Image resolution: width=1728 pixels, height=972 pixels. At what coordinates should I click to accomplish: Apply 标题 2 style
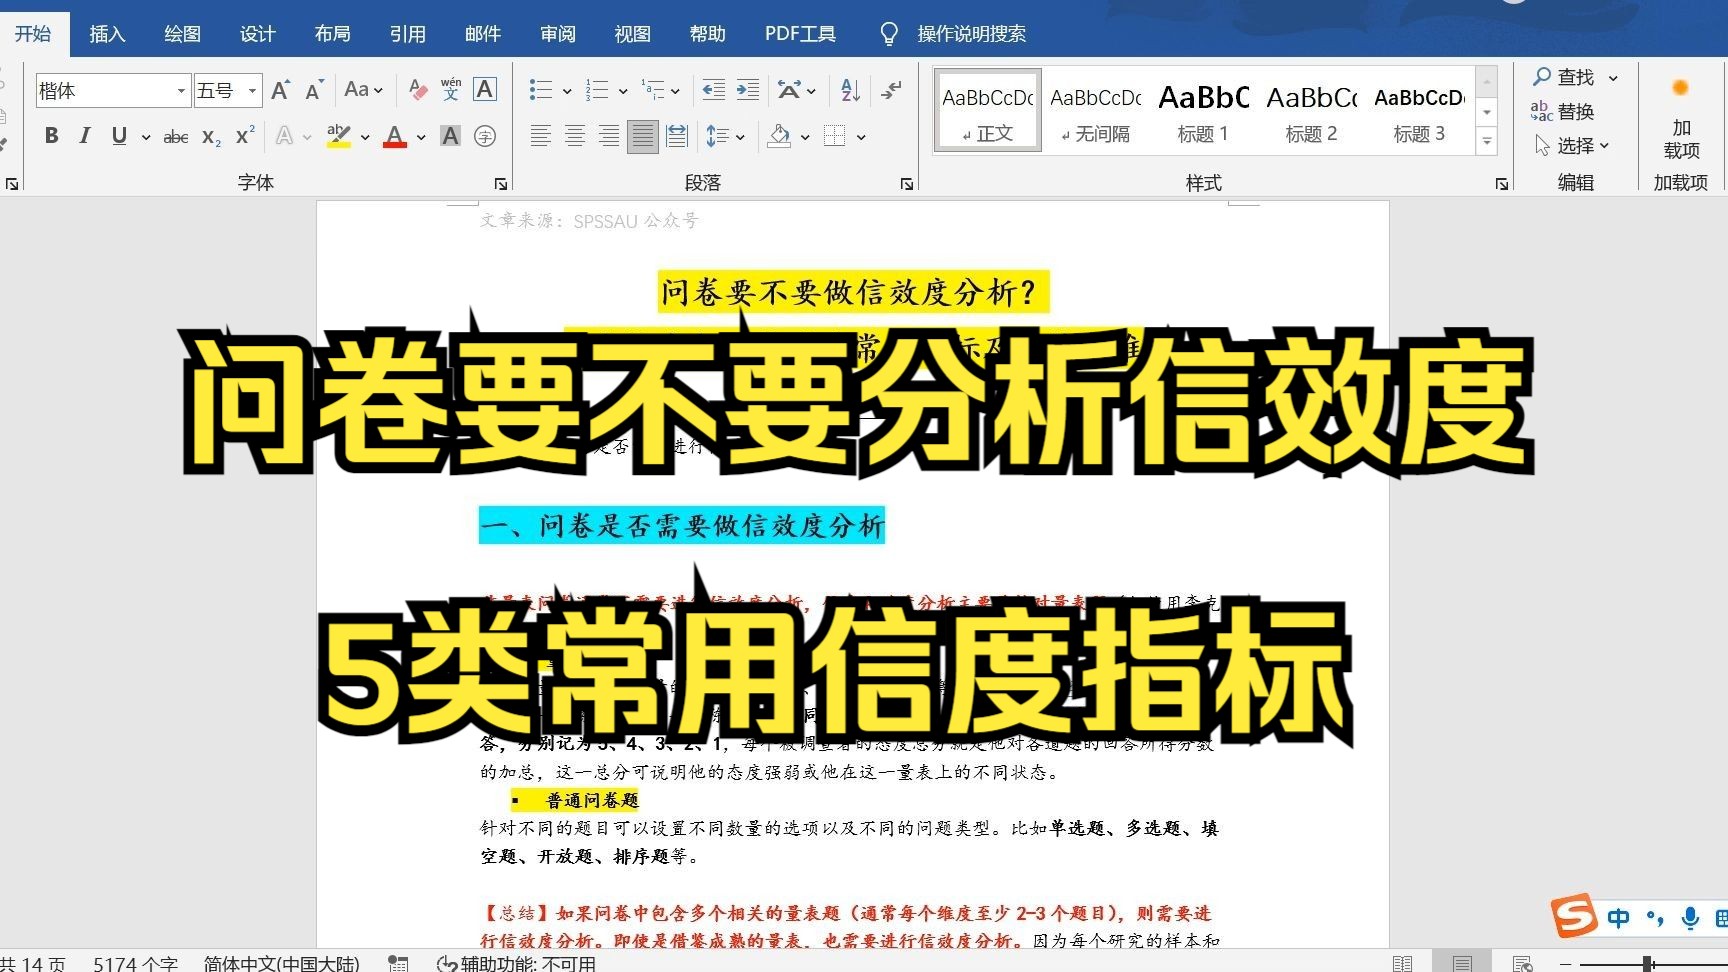(x=1311, y=112)
